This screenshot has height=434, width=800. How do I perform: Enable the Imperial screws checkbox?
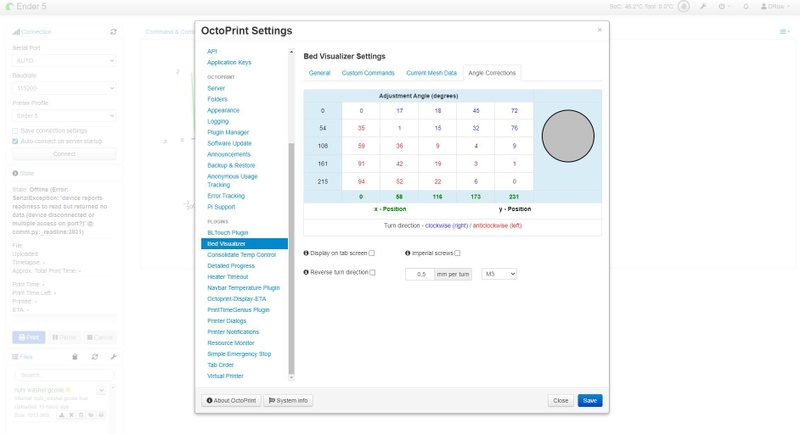(x=457, y=253)
